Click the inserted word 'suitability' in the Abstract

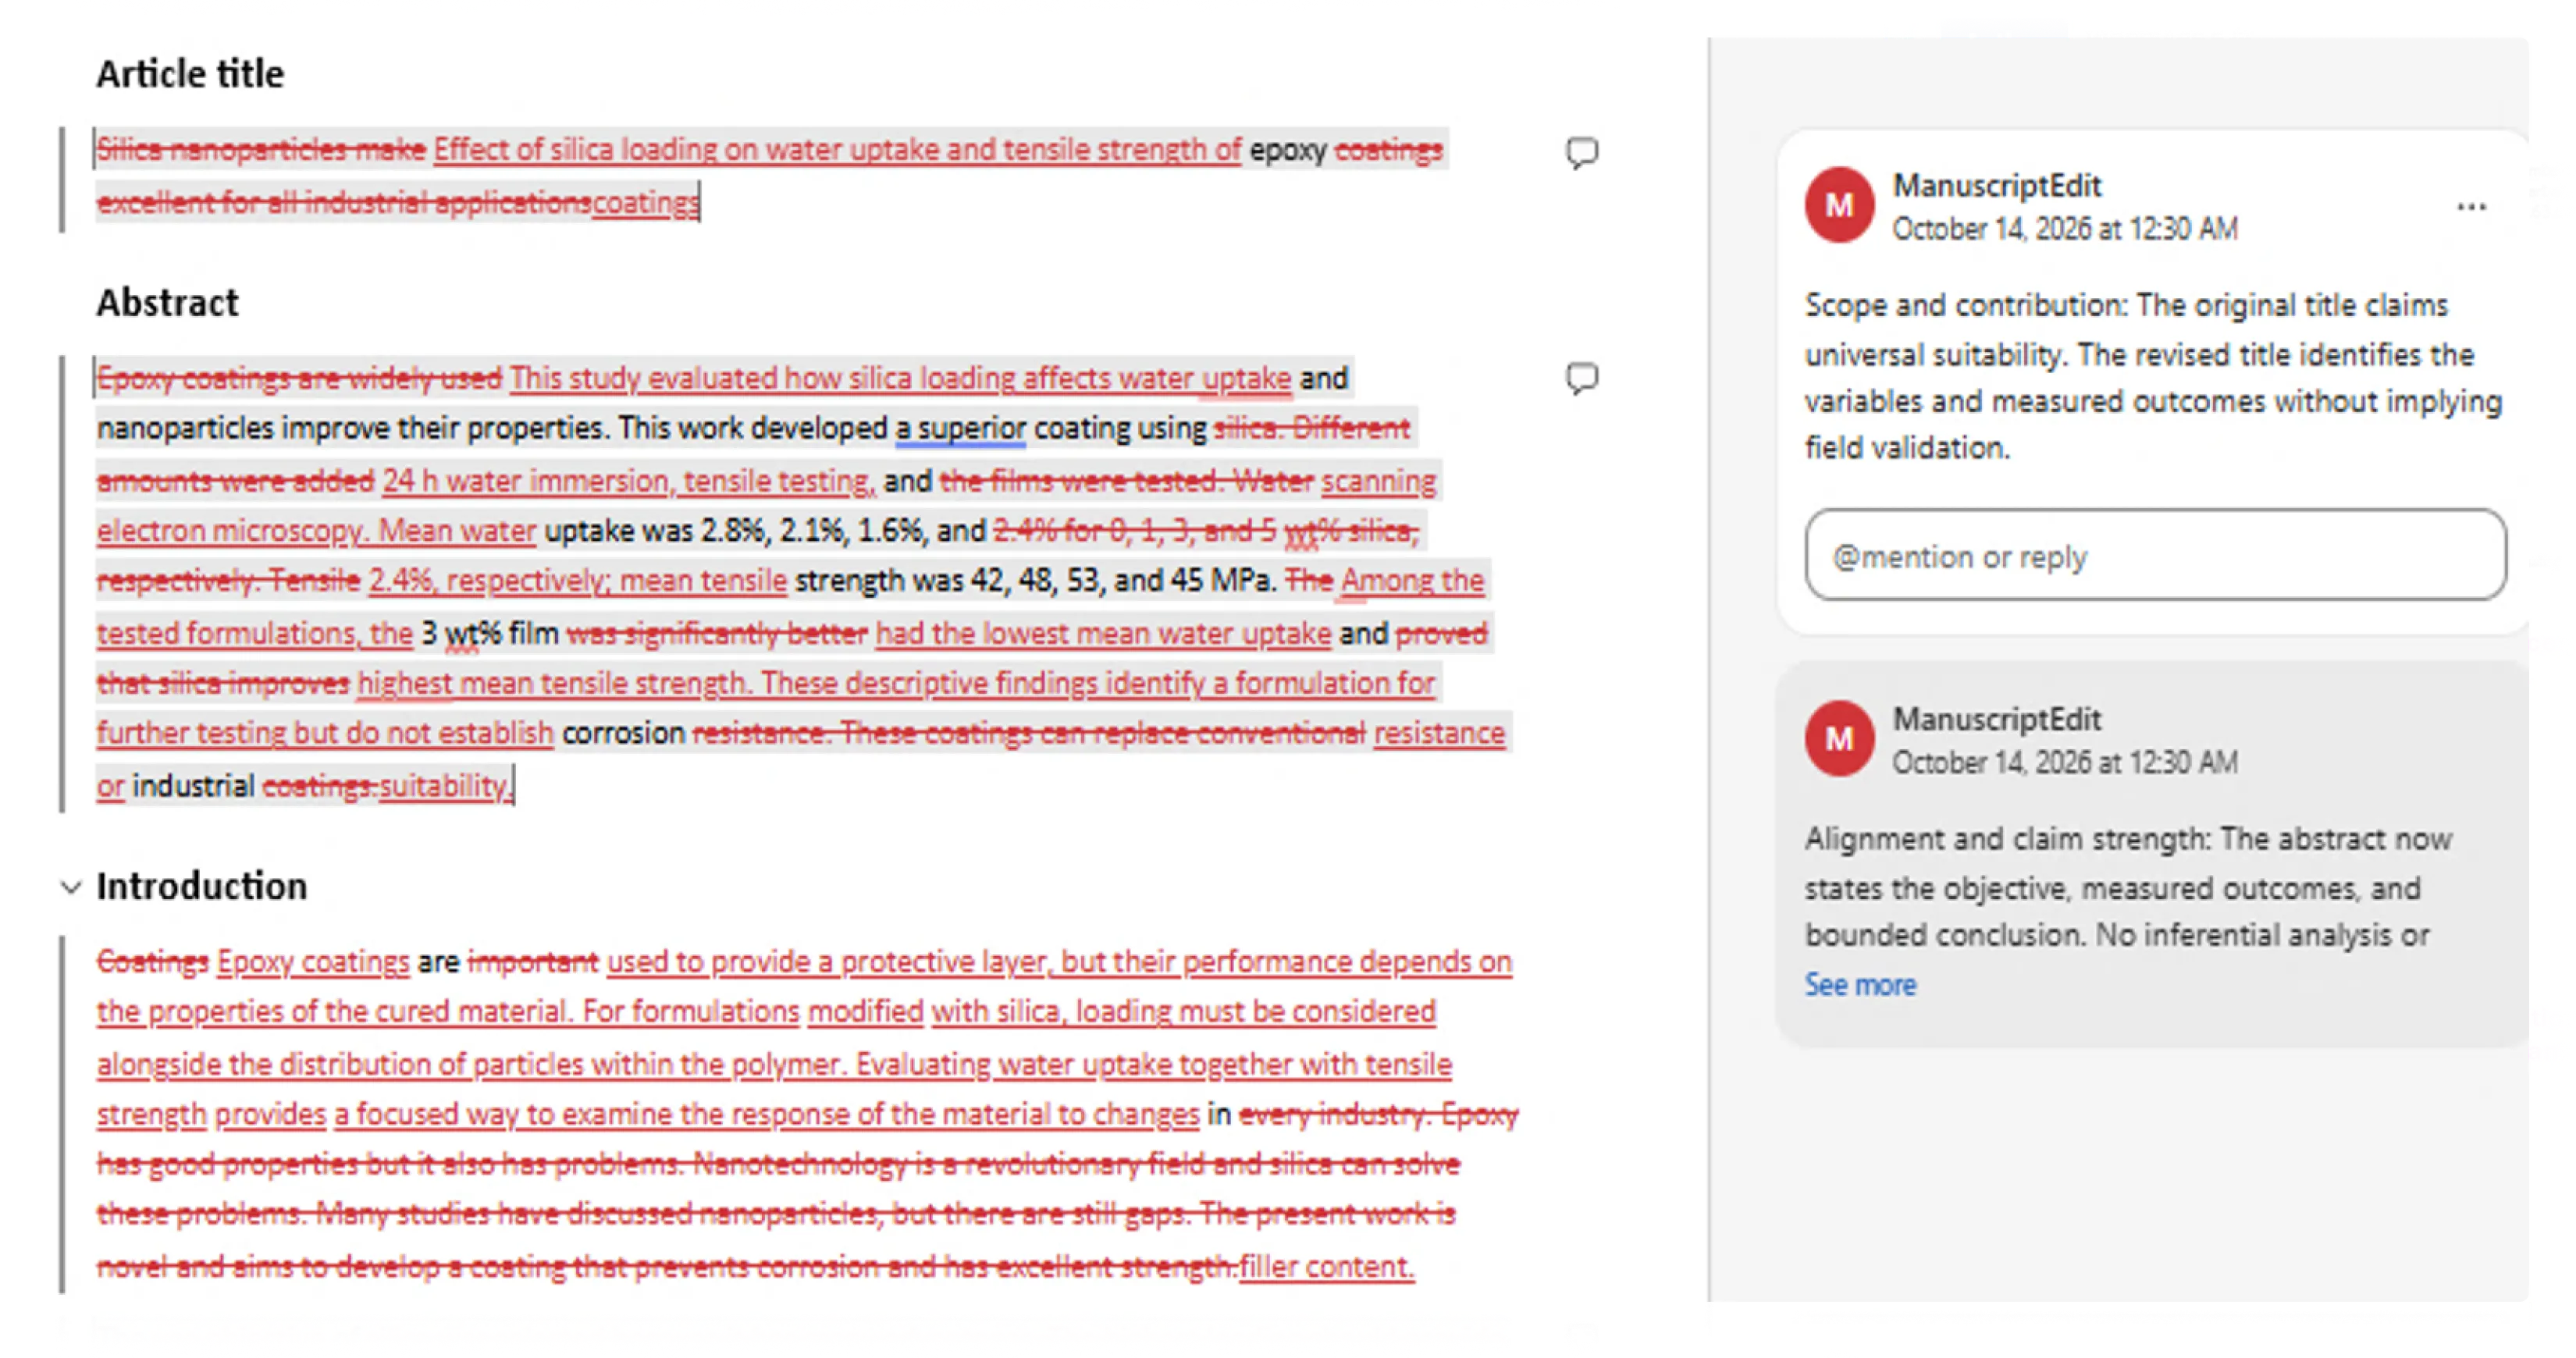pos(443,787)
